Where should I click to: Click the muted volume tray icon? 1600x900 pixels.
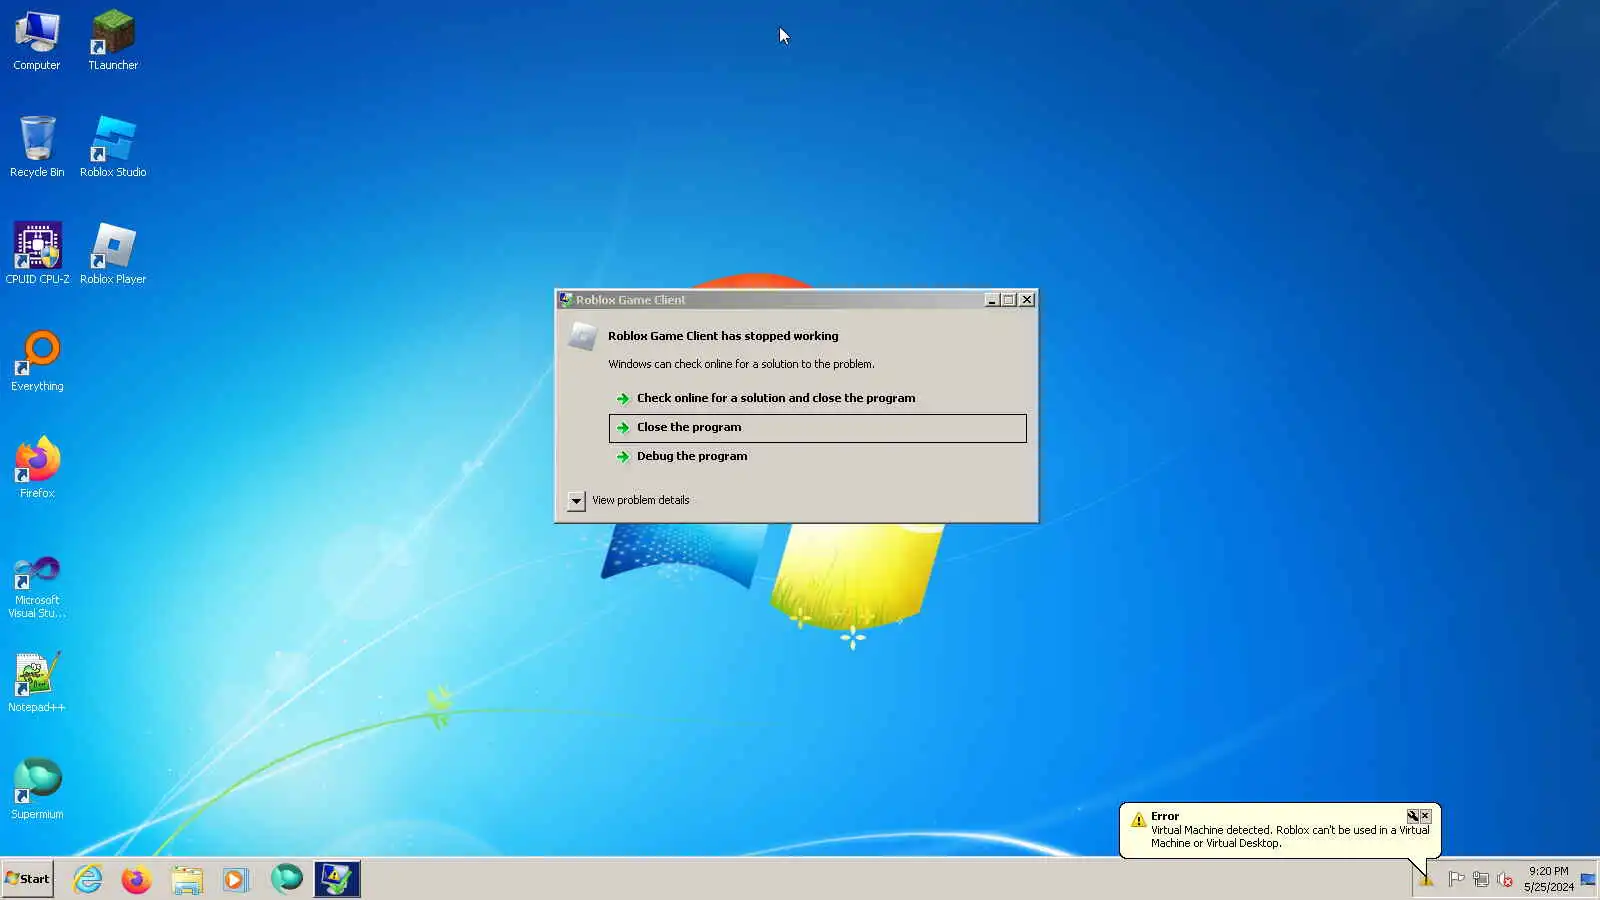[x=1505, y=879]
